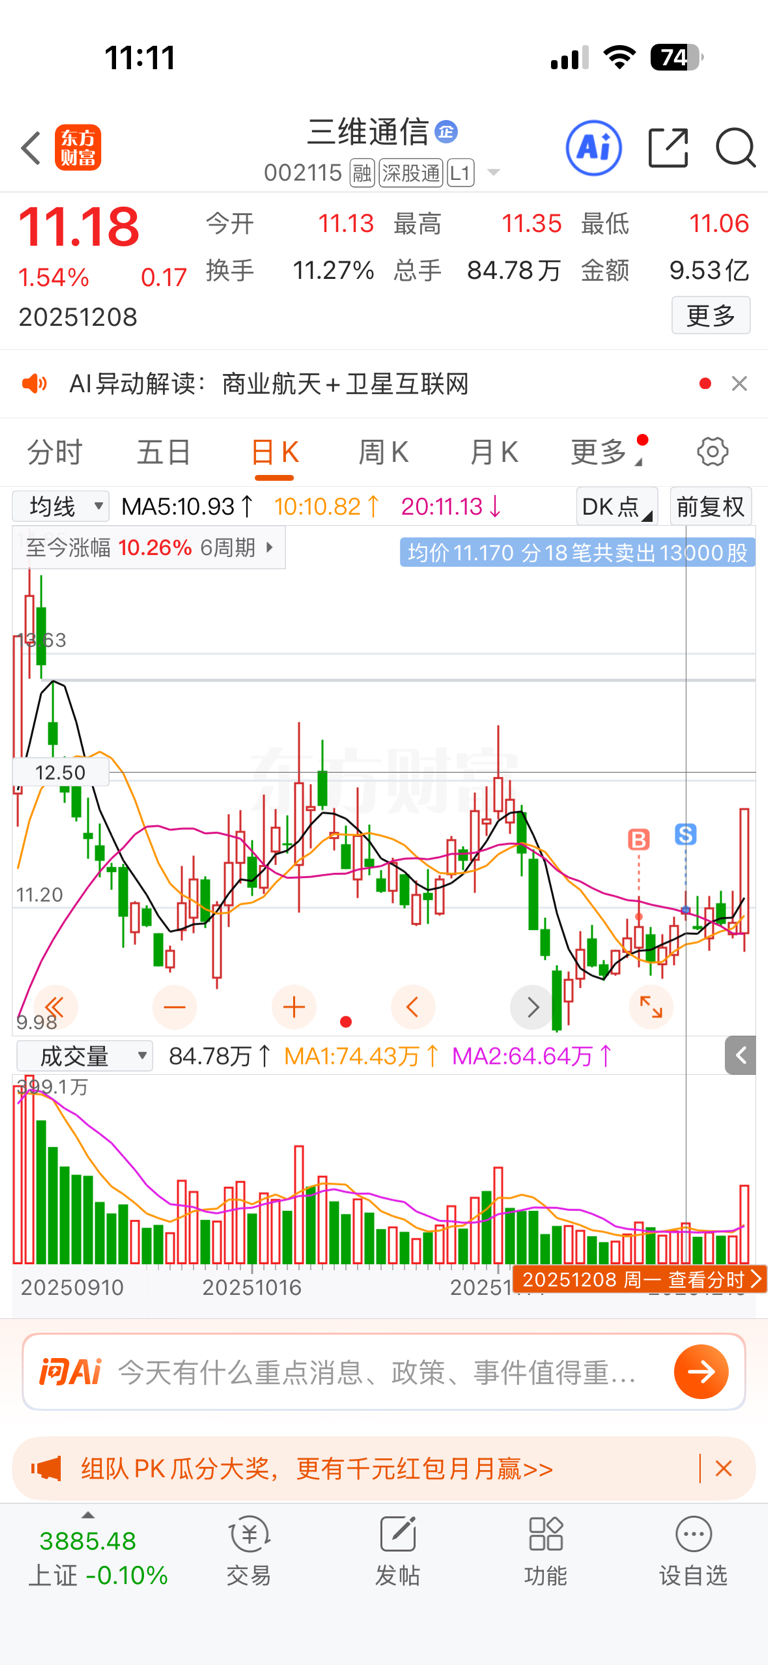
Task: Switch to 五日 tab
Action: 164,452
